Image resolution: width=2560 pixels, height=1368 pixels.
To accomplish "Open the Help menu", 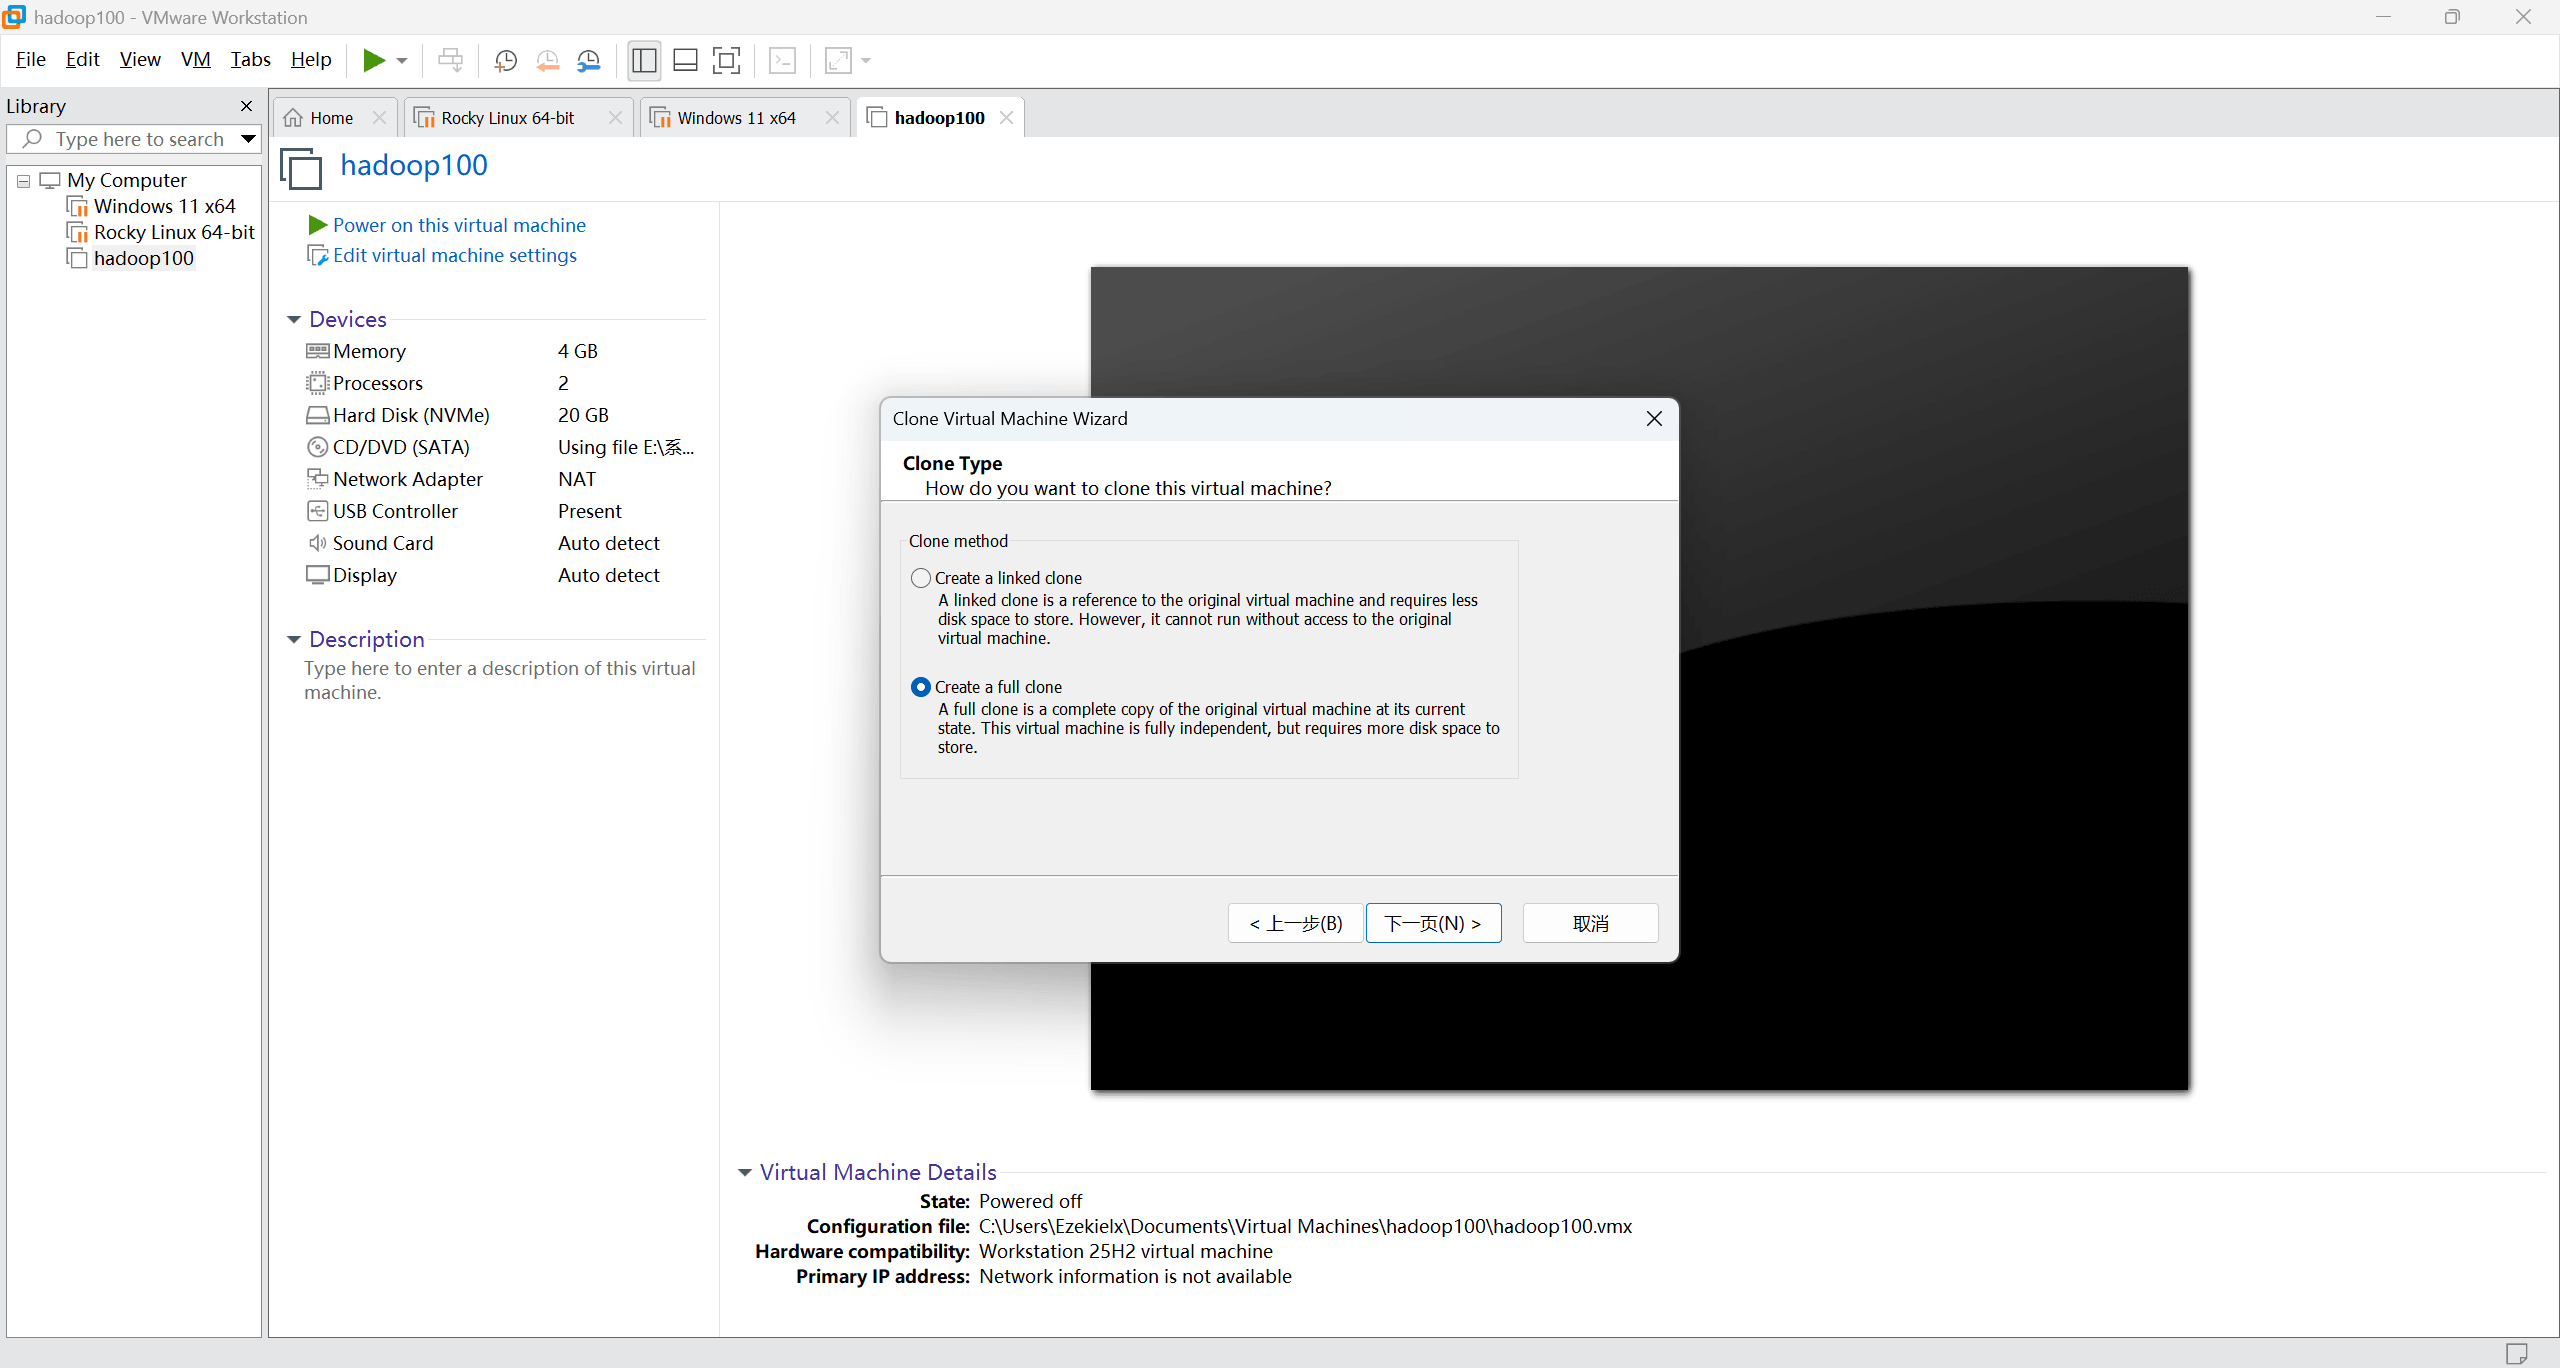I will click(311, 60).
